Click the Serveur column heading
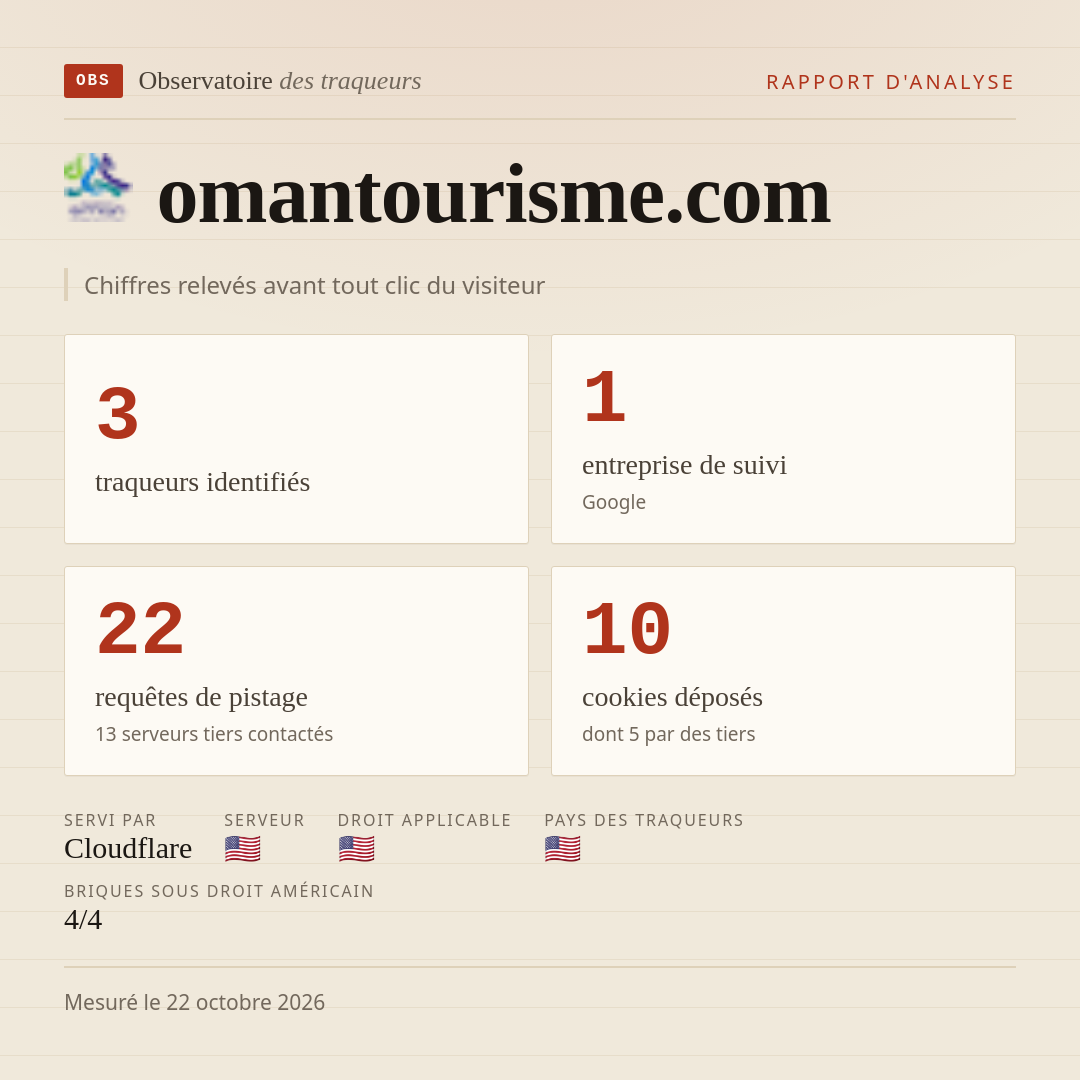The width and height of the screenshot is (1080, 1080). click(264, 820)
